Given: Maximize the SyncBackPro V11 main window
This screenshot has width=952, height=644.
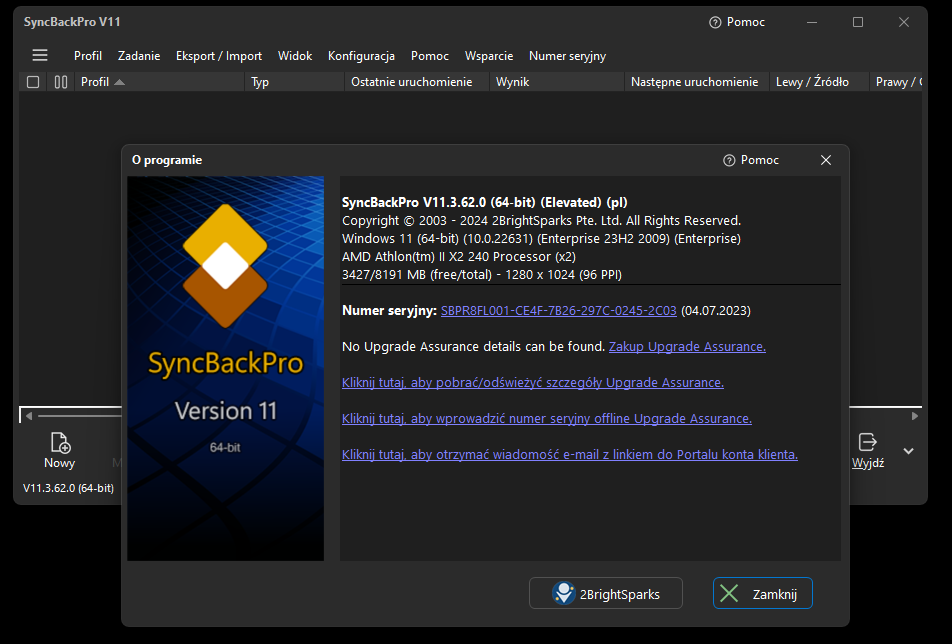Looking at the screenshot, I should pos(858,22).
